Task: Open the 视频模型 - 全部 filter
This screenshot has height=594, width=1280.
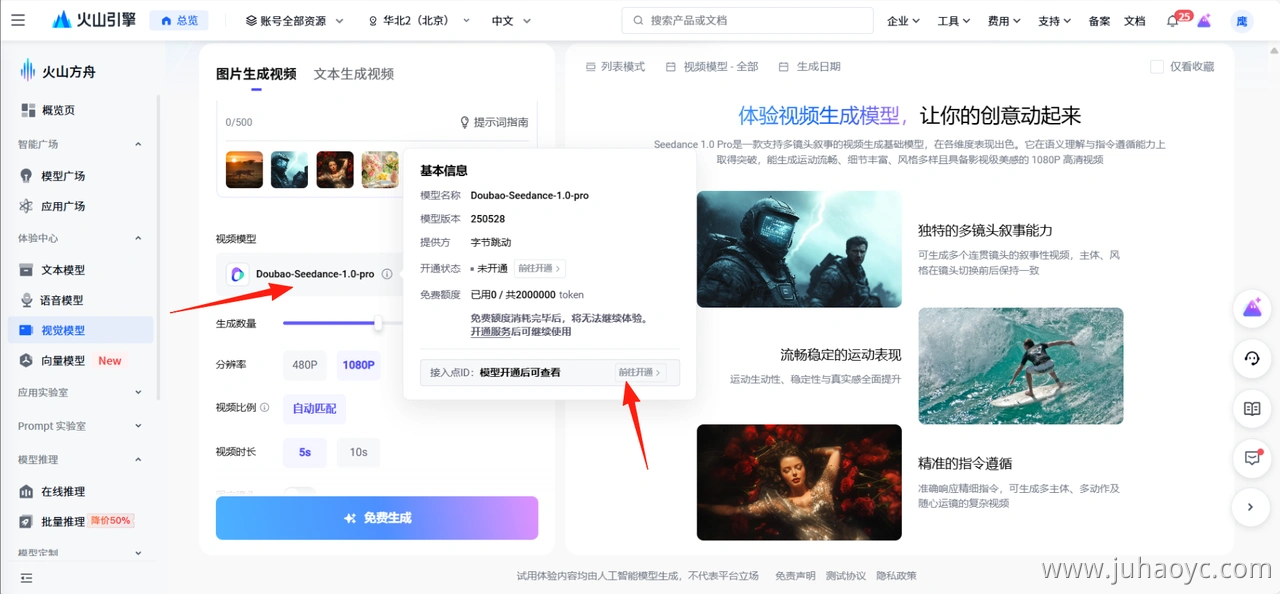Action: pyautogui.click(x=712, y=67)
